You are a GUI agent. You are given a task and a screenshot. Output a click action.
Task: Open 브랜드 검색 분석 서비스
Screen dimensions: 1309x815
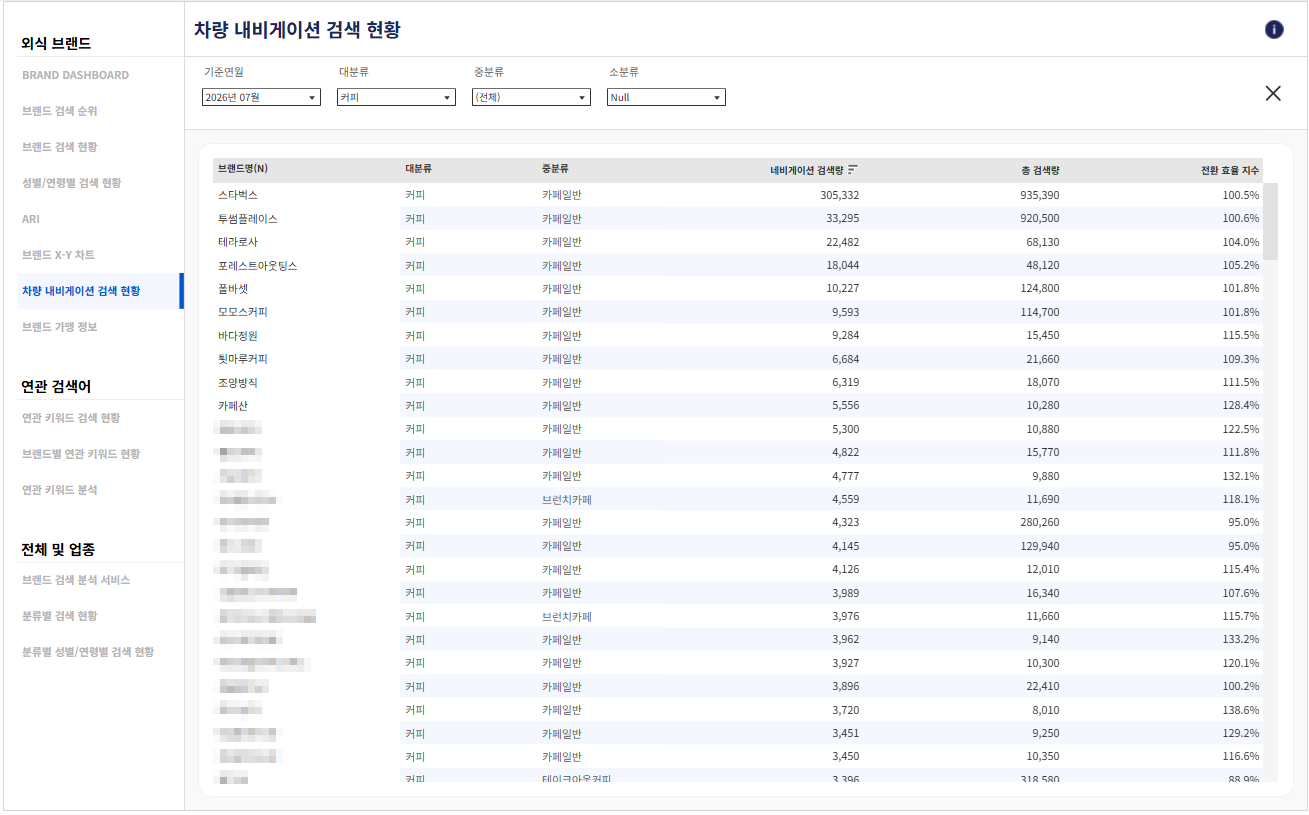[76, 580]
